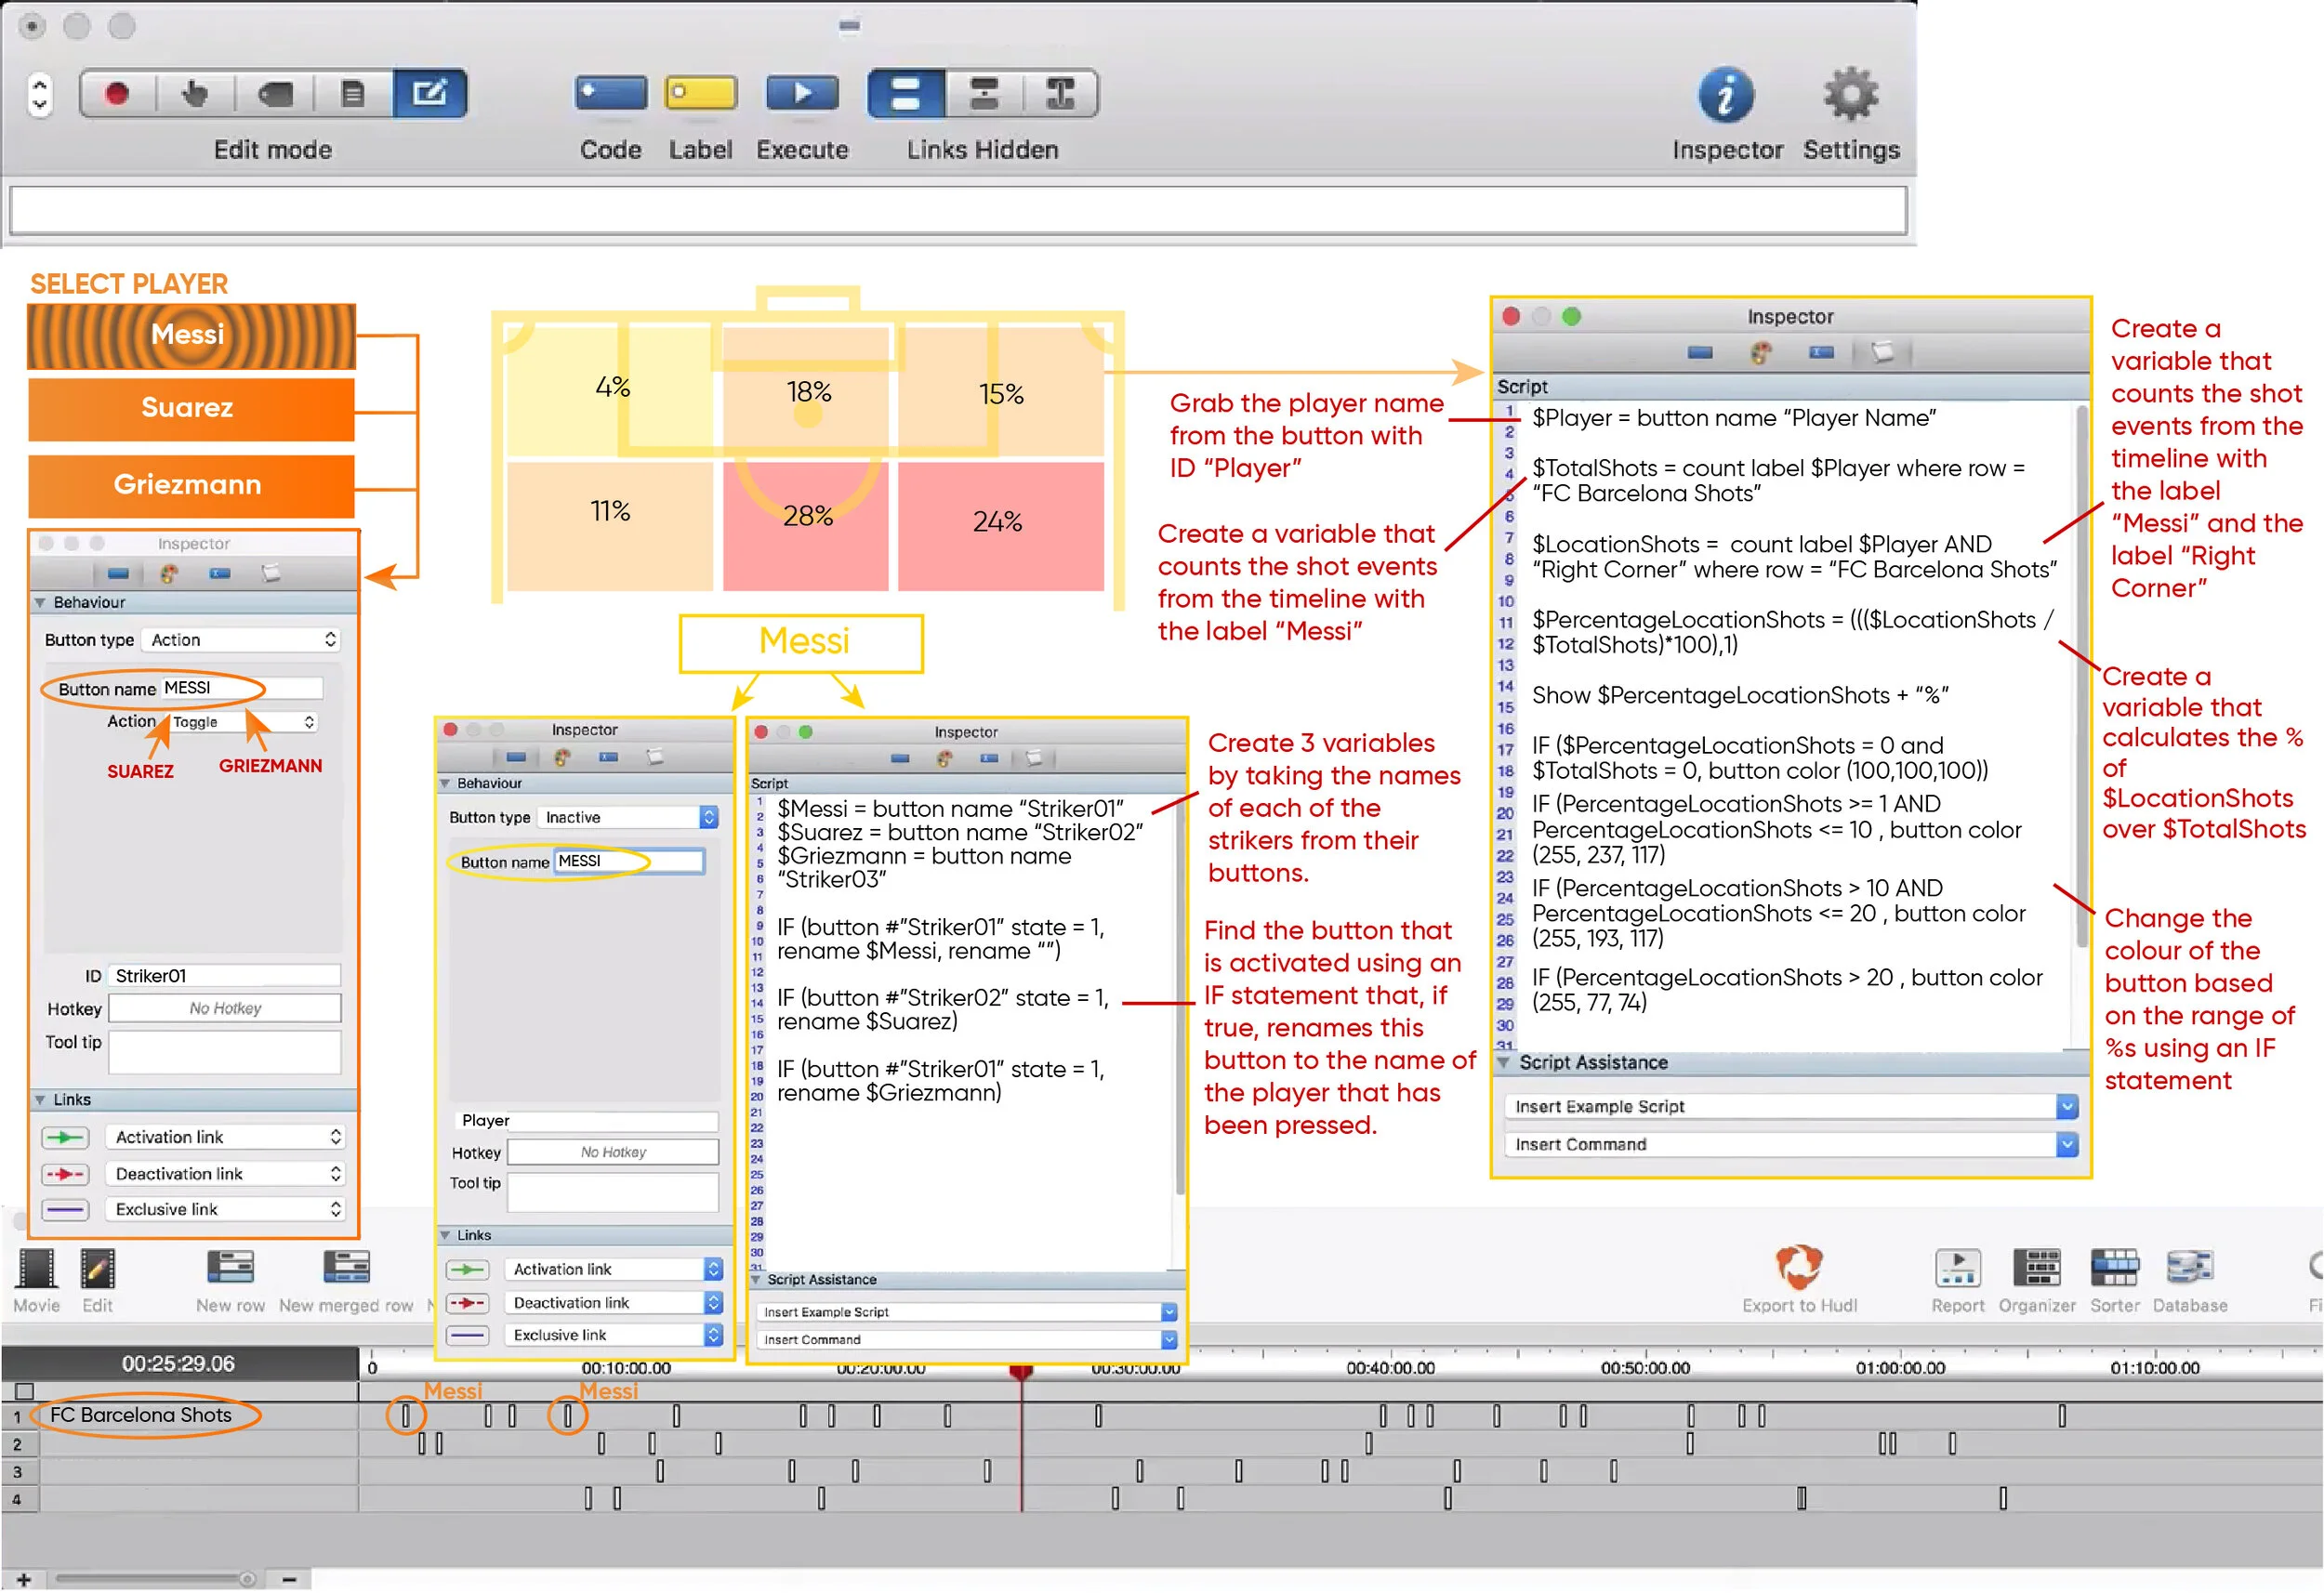This screenshot has width=2324, height=1593.
Task: Click the red record button in toolbar
Action: [117, 94]
